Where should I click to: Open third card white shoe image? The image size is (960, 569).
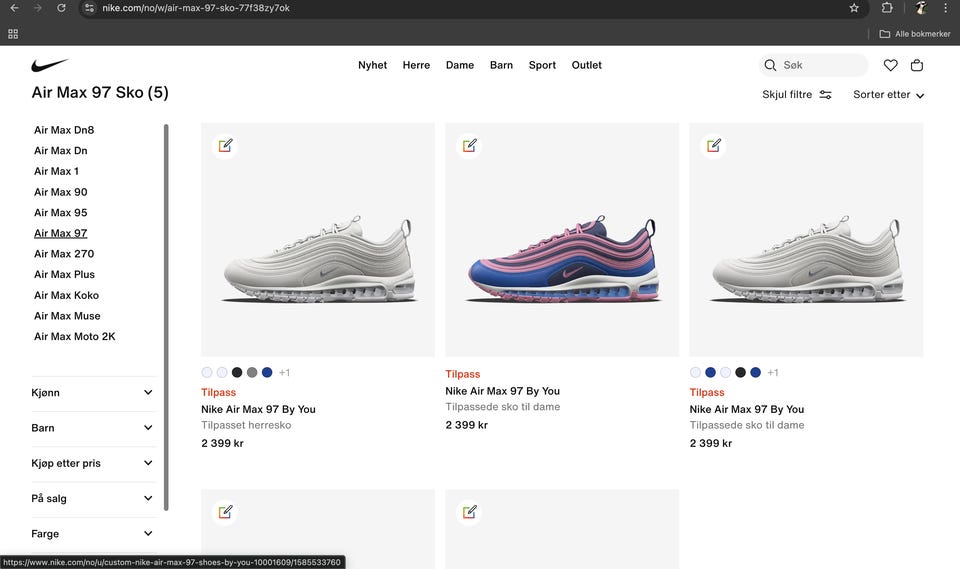[x=806, y=239]
